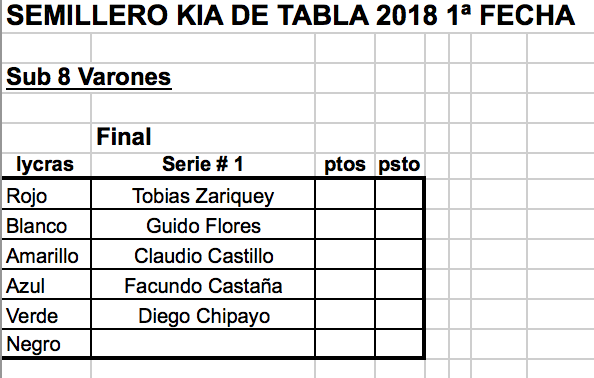The width and height of the screenshot is (594, 378).
Task: Select the Facundo Castaña cell
Action: 203,284
